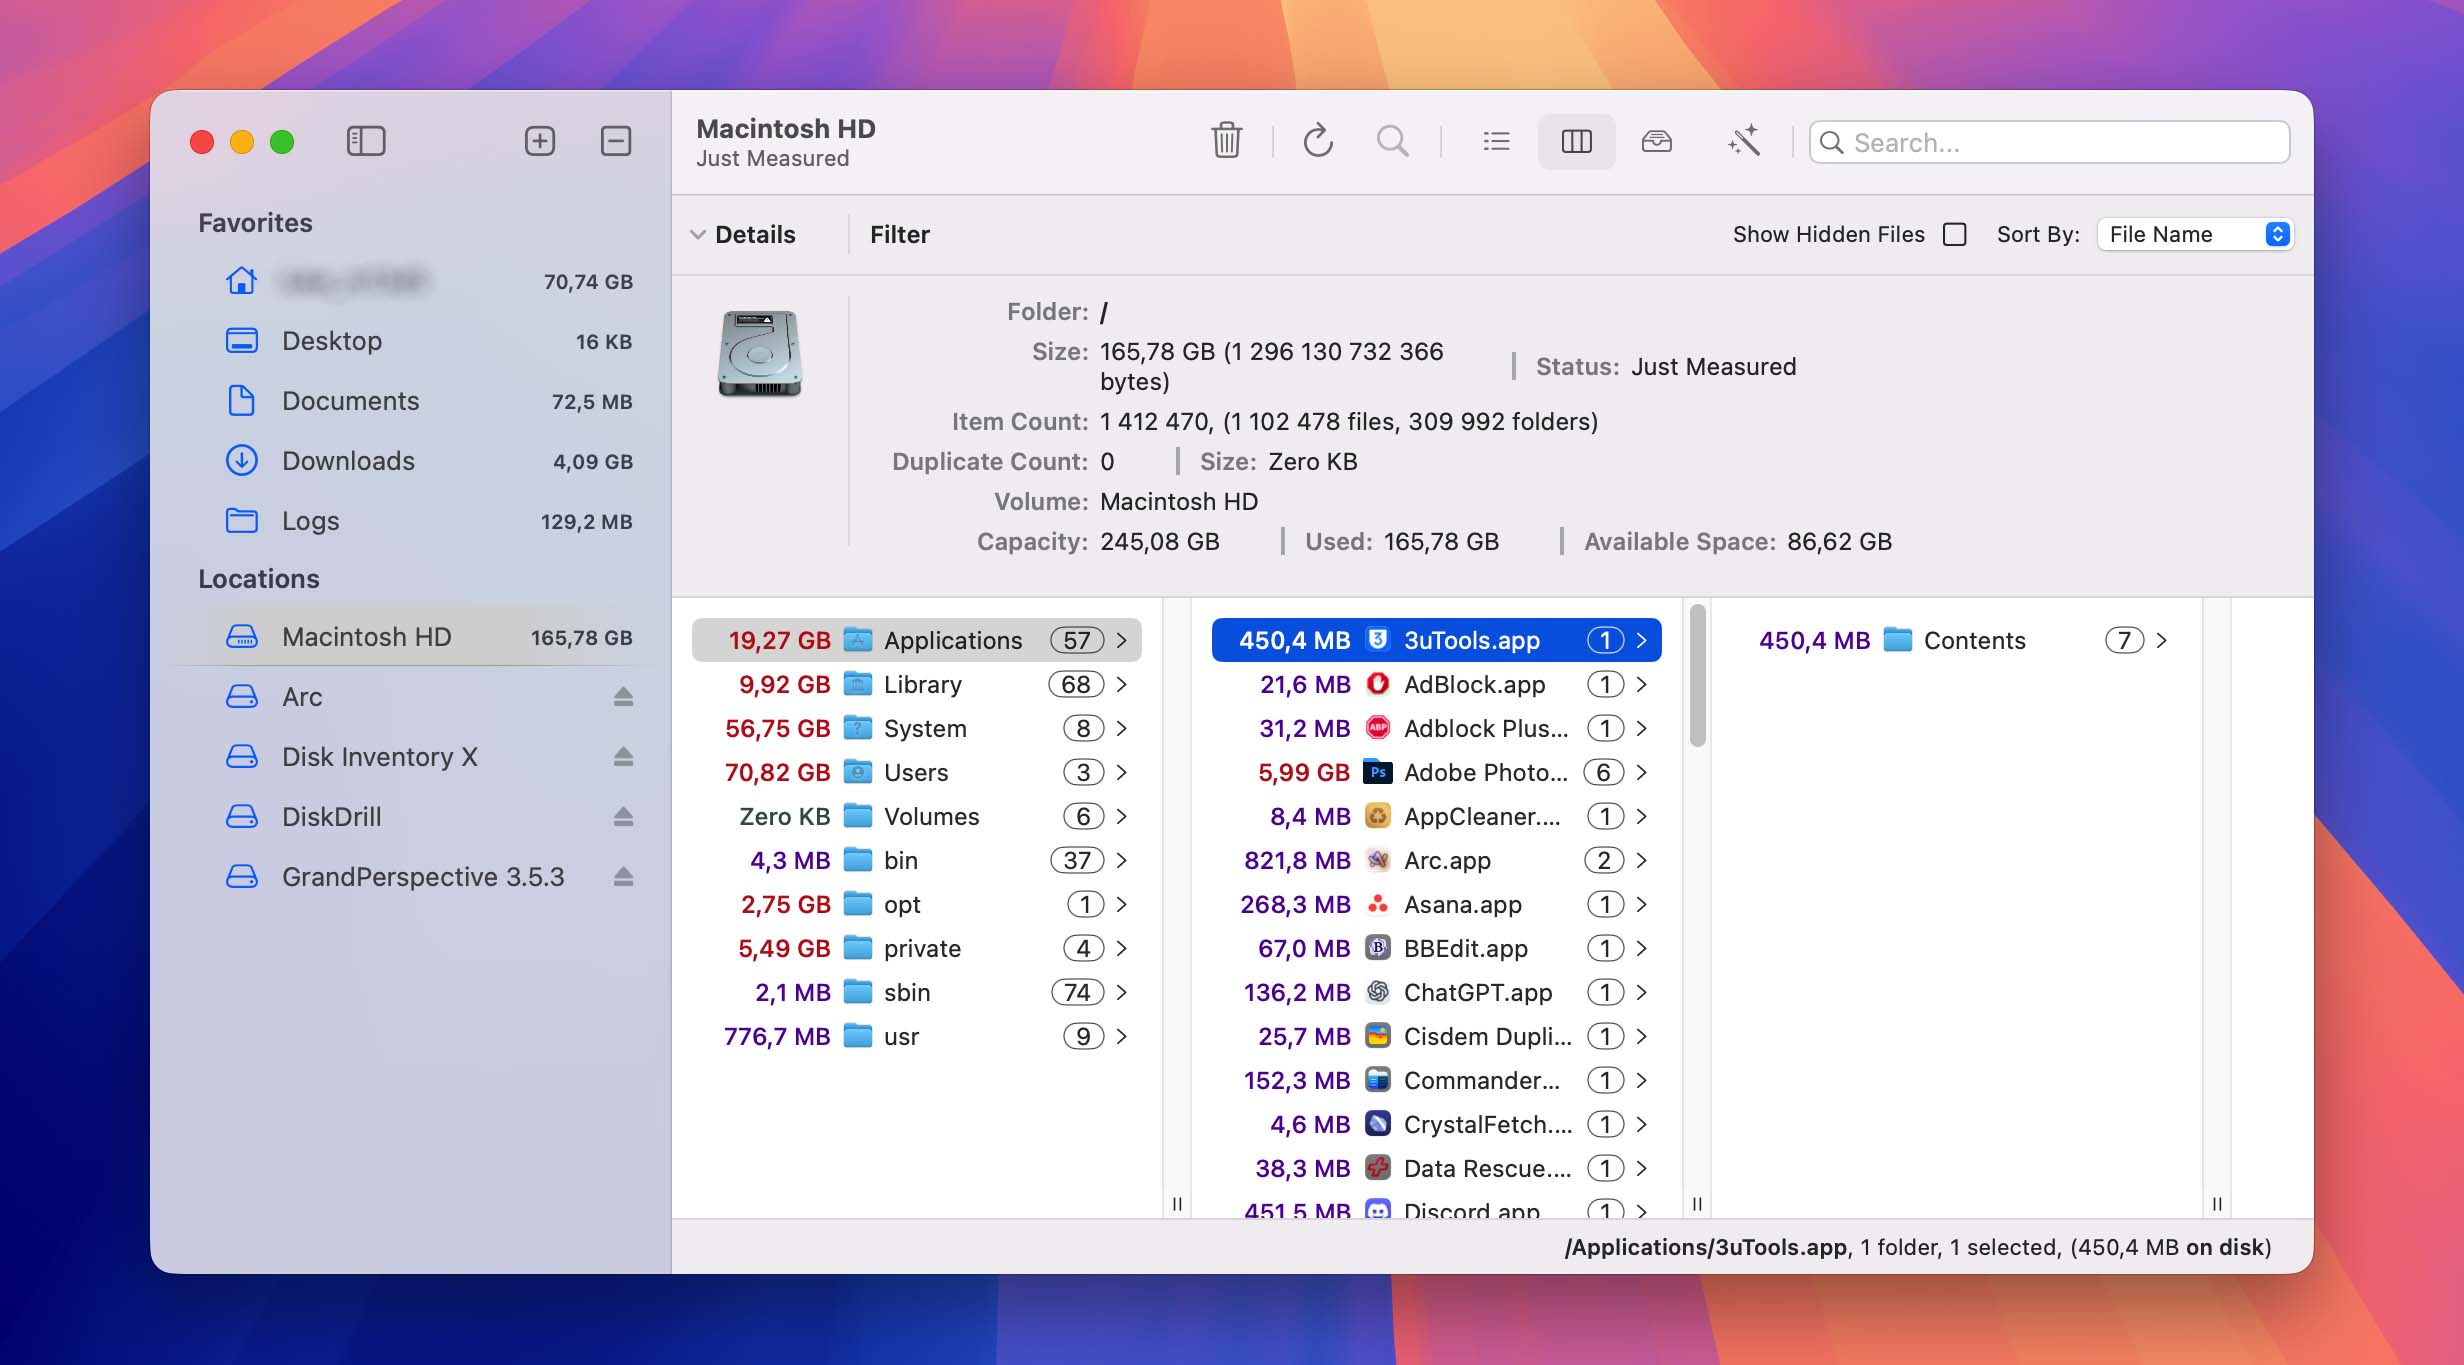Select Asana.app in the list
The image size is (2464, 1365).
pyautogui.click(x=1436, y=904)
